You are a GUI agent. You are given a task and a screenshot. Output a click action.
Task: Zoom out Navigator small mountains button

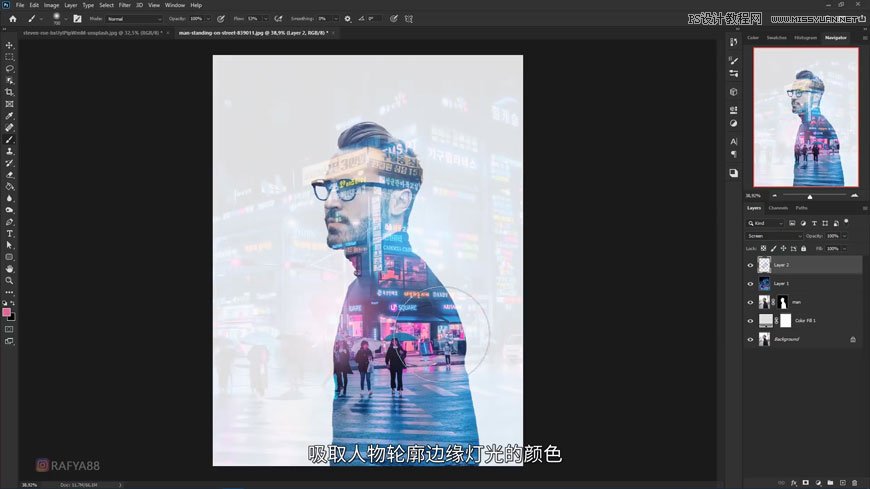coord(775,195)
